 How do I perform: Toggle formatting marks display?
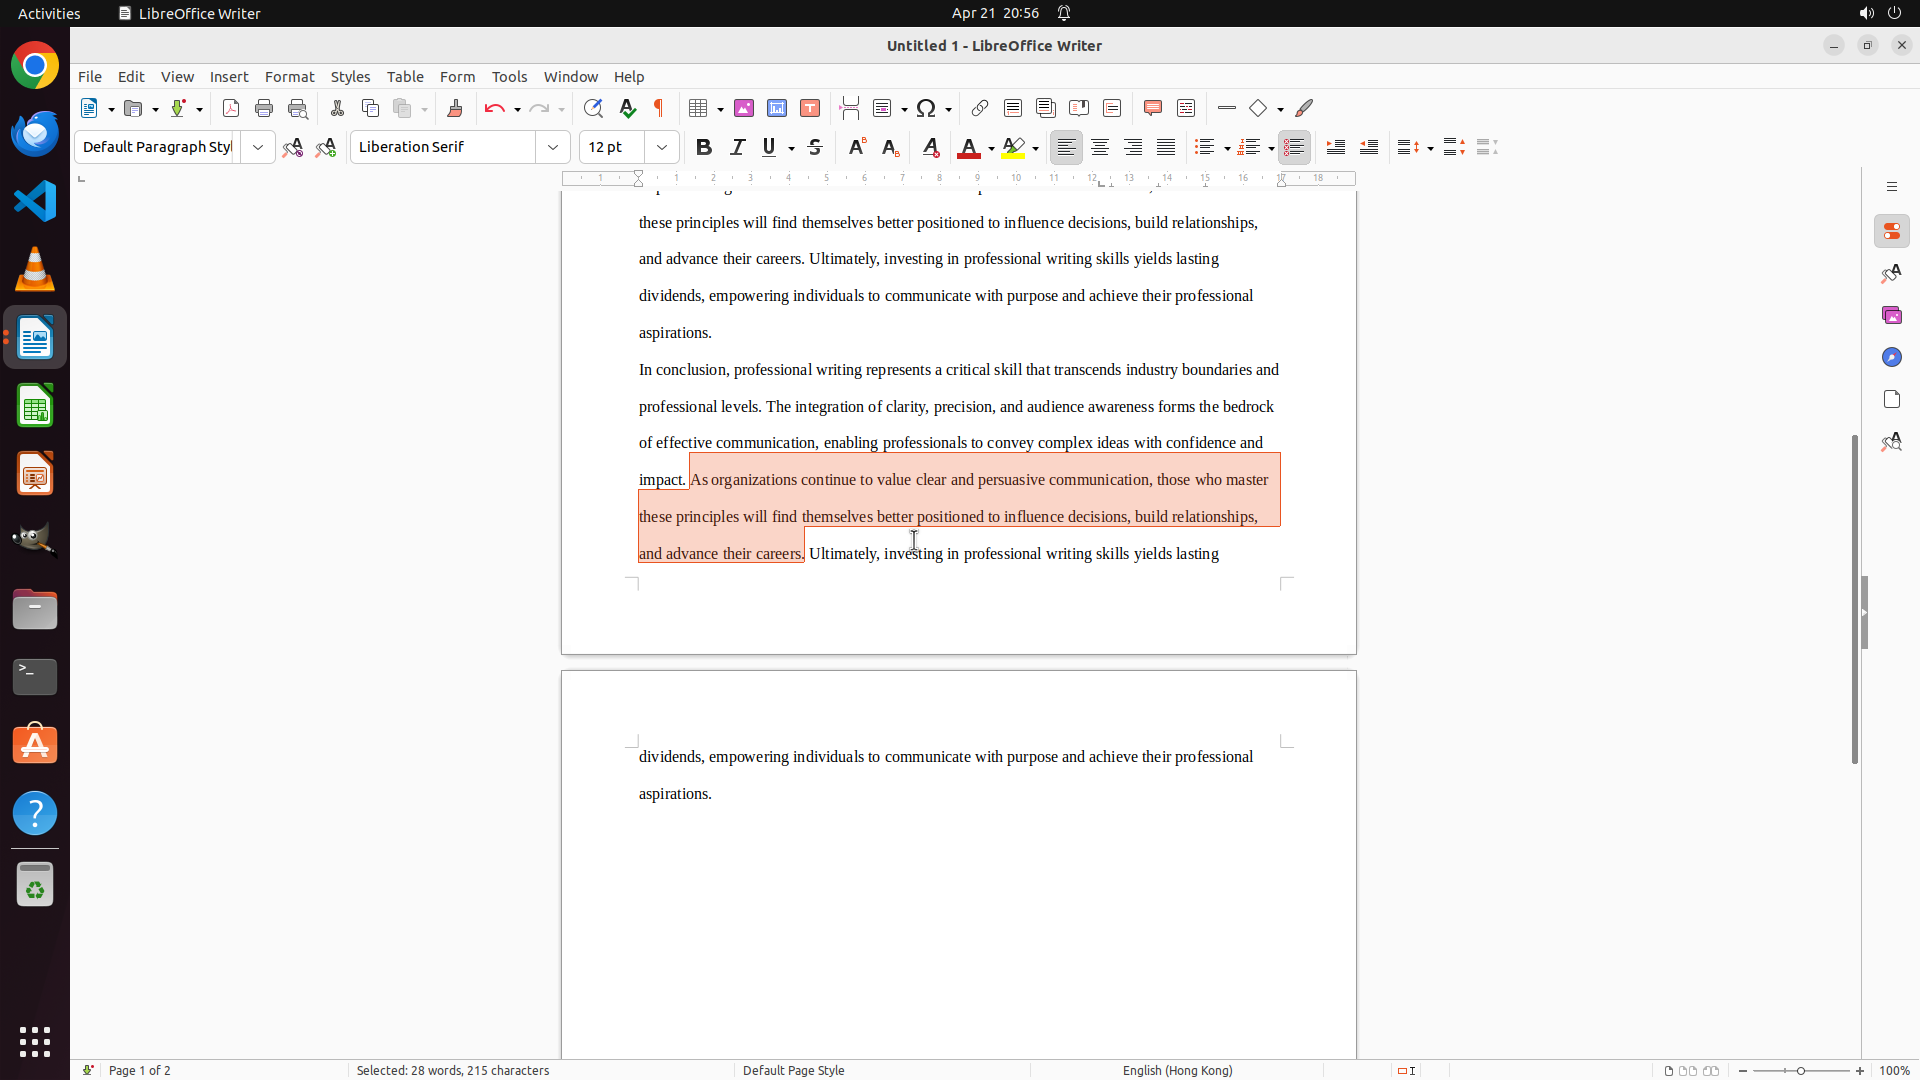coord(659,108)
